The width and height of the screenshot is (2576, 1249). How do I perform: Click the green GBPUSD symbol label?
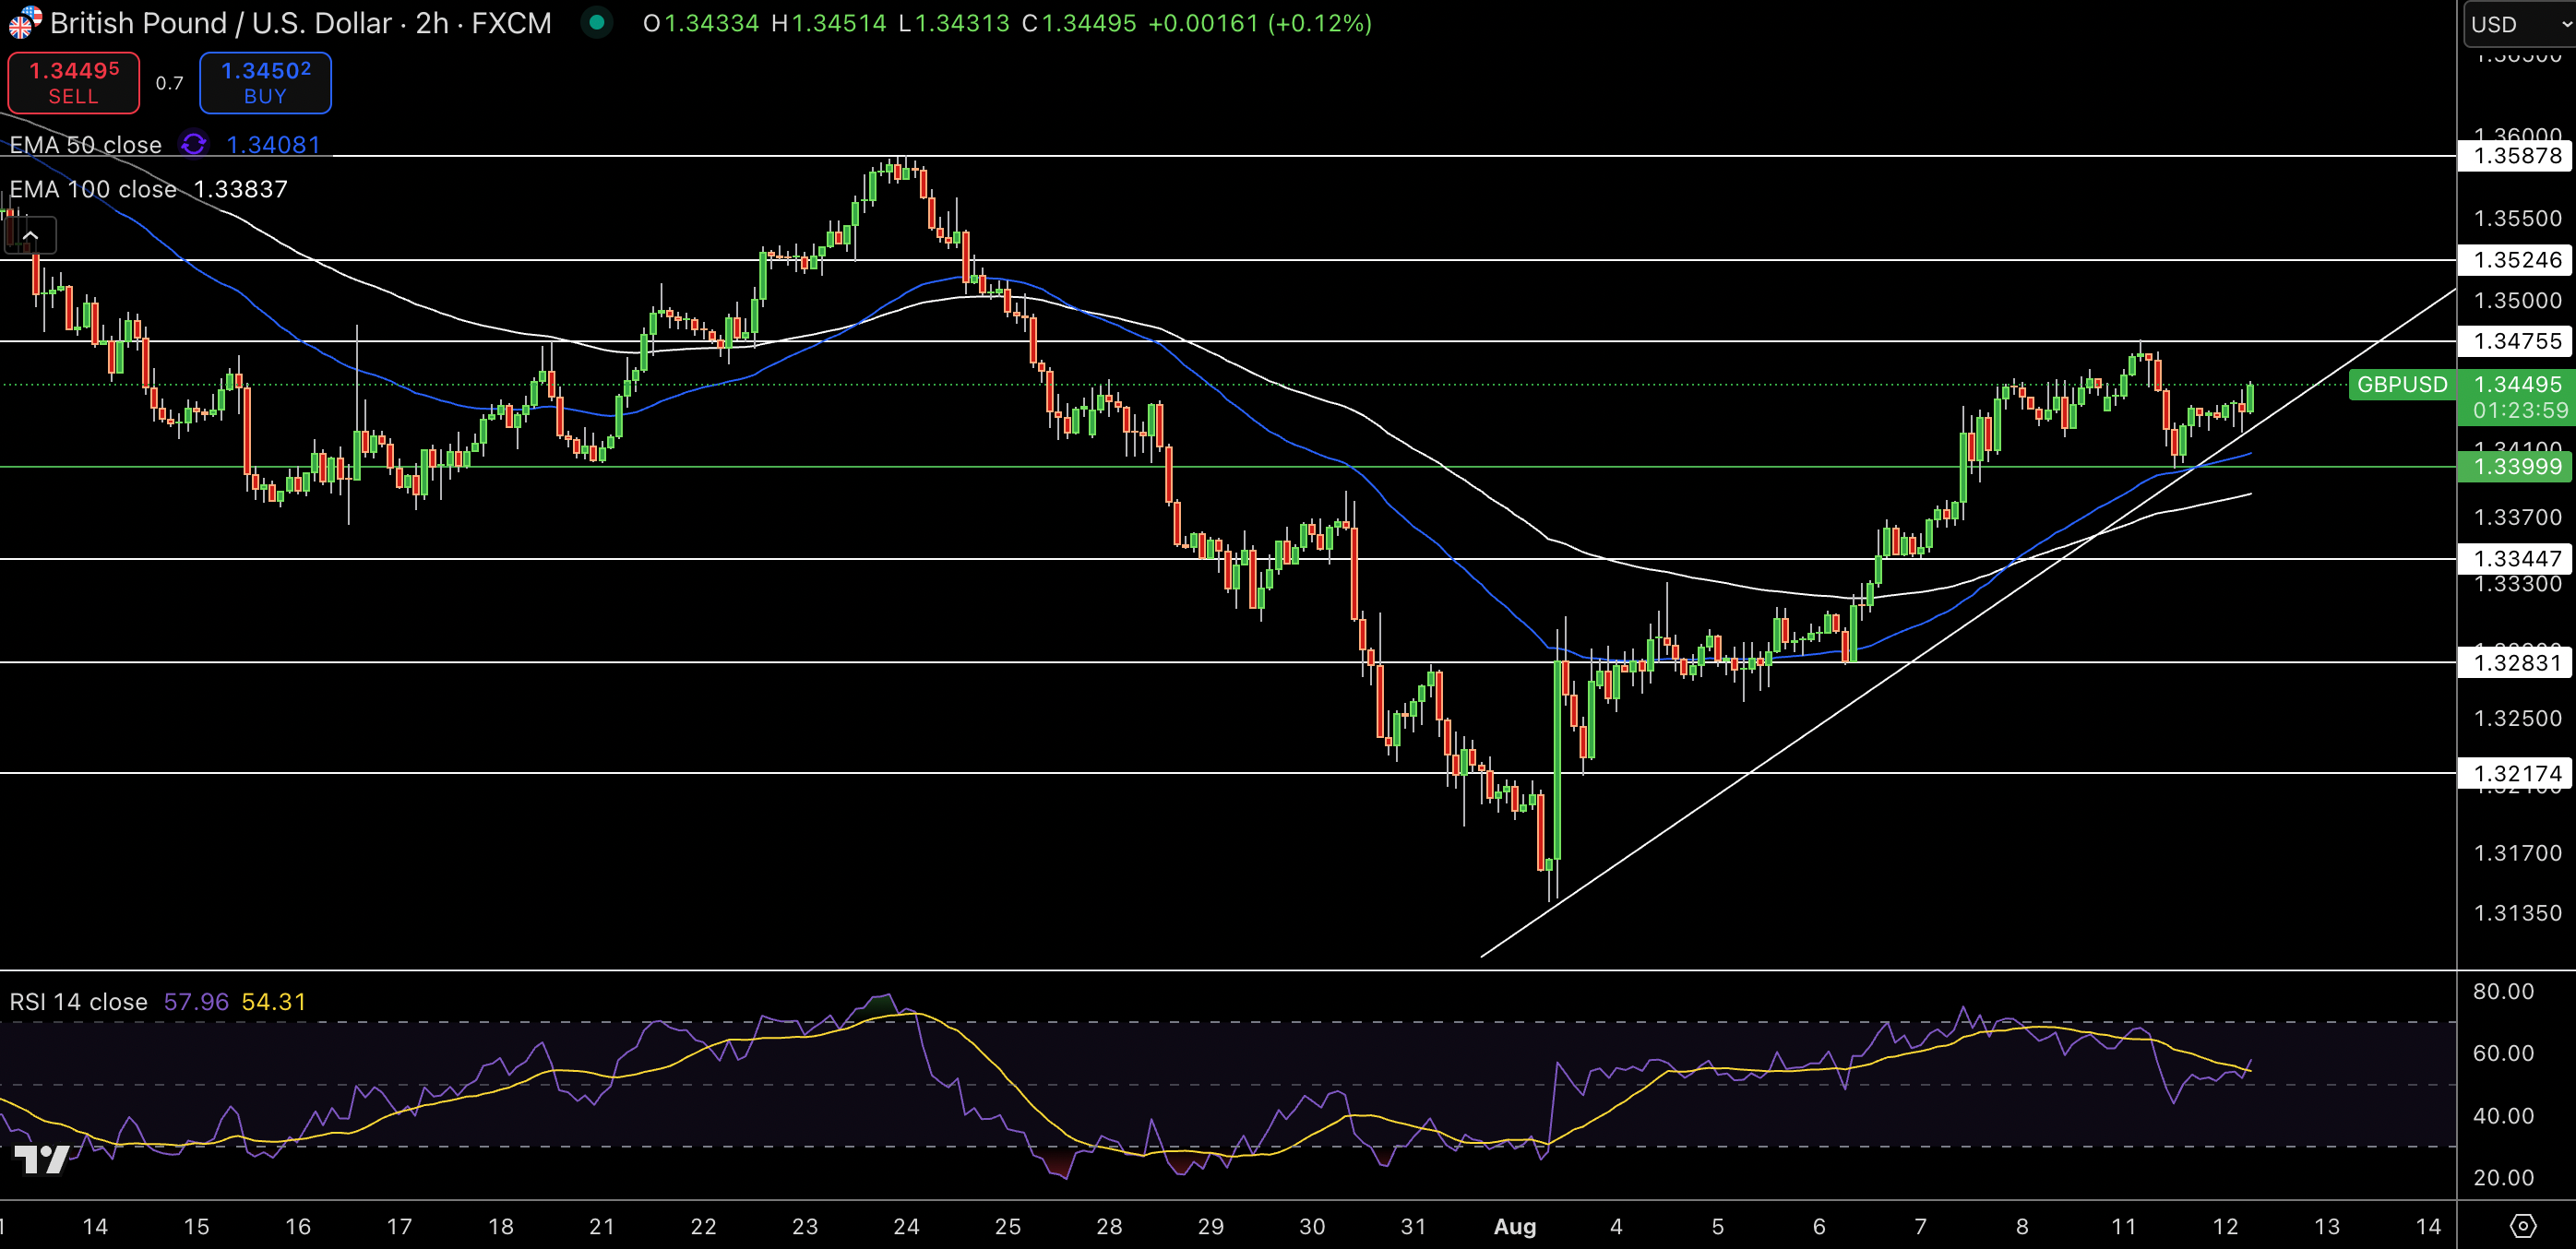[x=2402, y=384]
